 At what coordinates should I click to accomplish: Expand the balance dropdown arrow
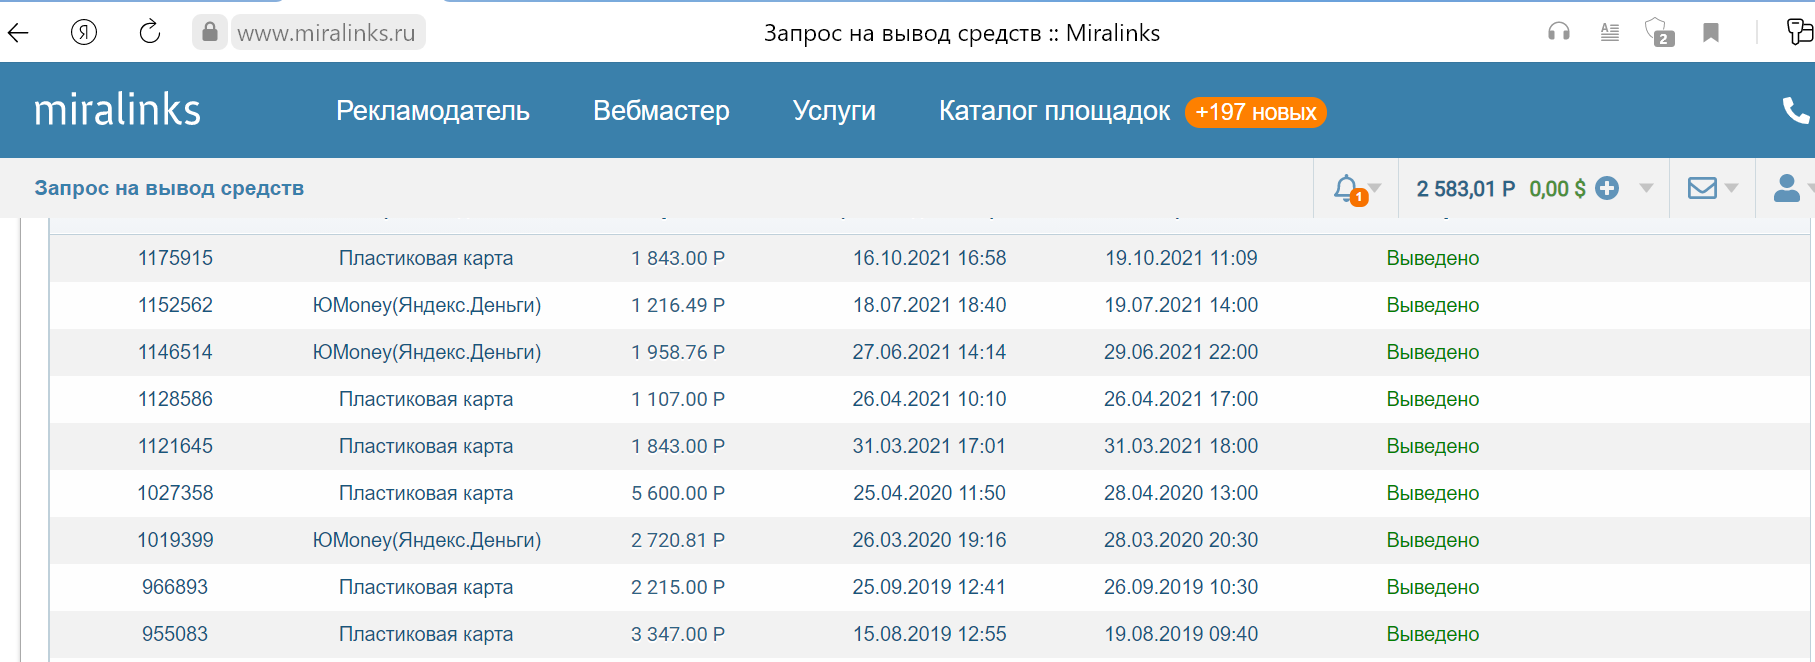coord(1646,188)
